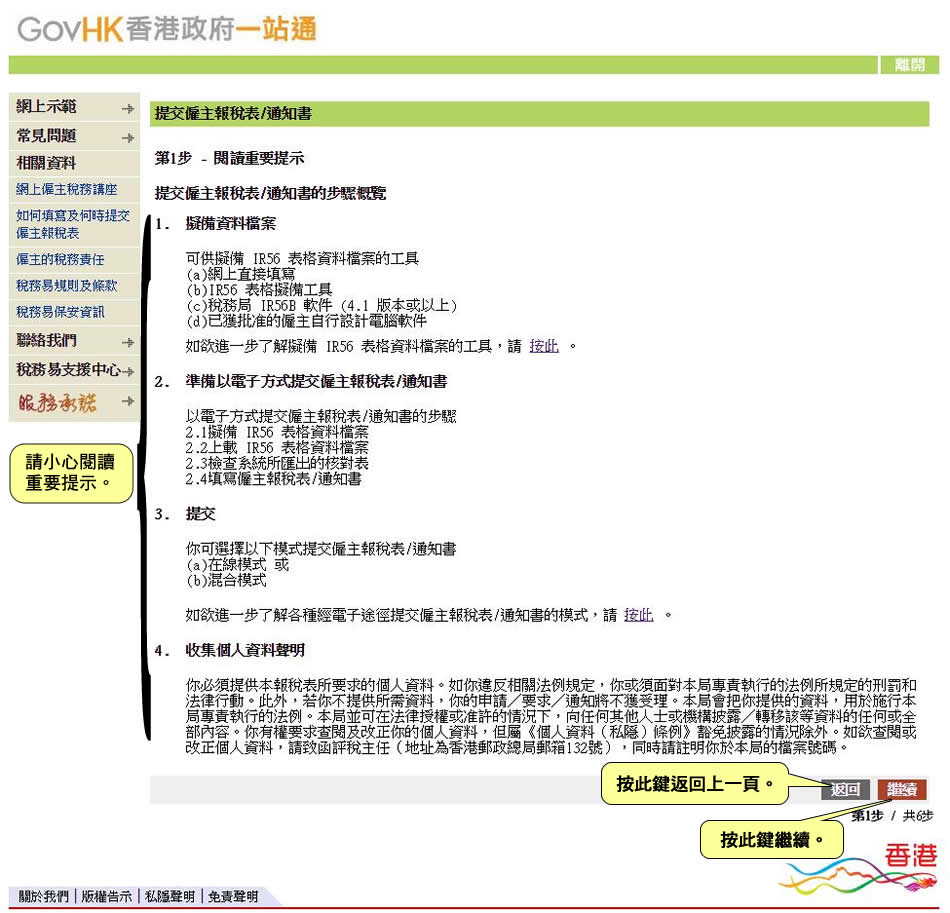Select the (b)IR56 表格擬備工具 line
Image resolution: width=950 pixels, height=913 pixels.
(x=259, y=290)
